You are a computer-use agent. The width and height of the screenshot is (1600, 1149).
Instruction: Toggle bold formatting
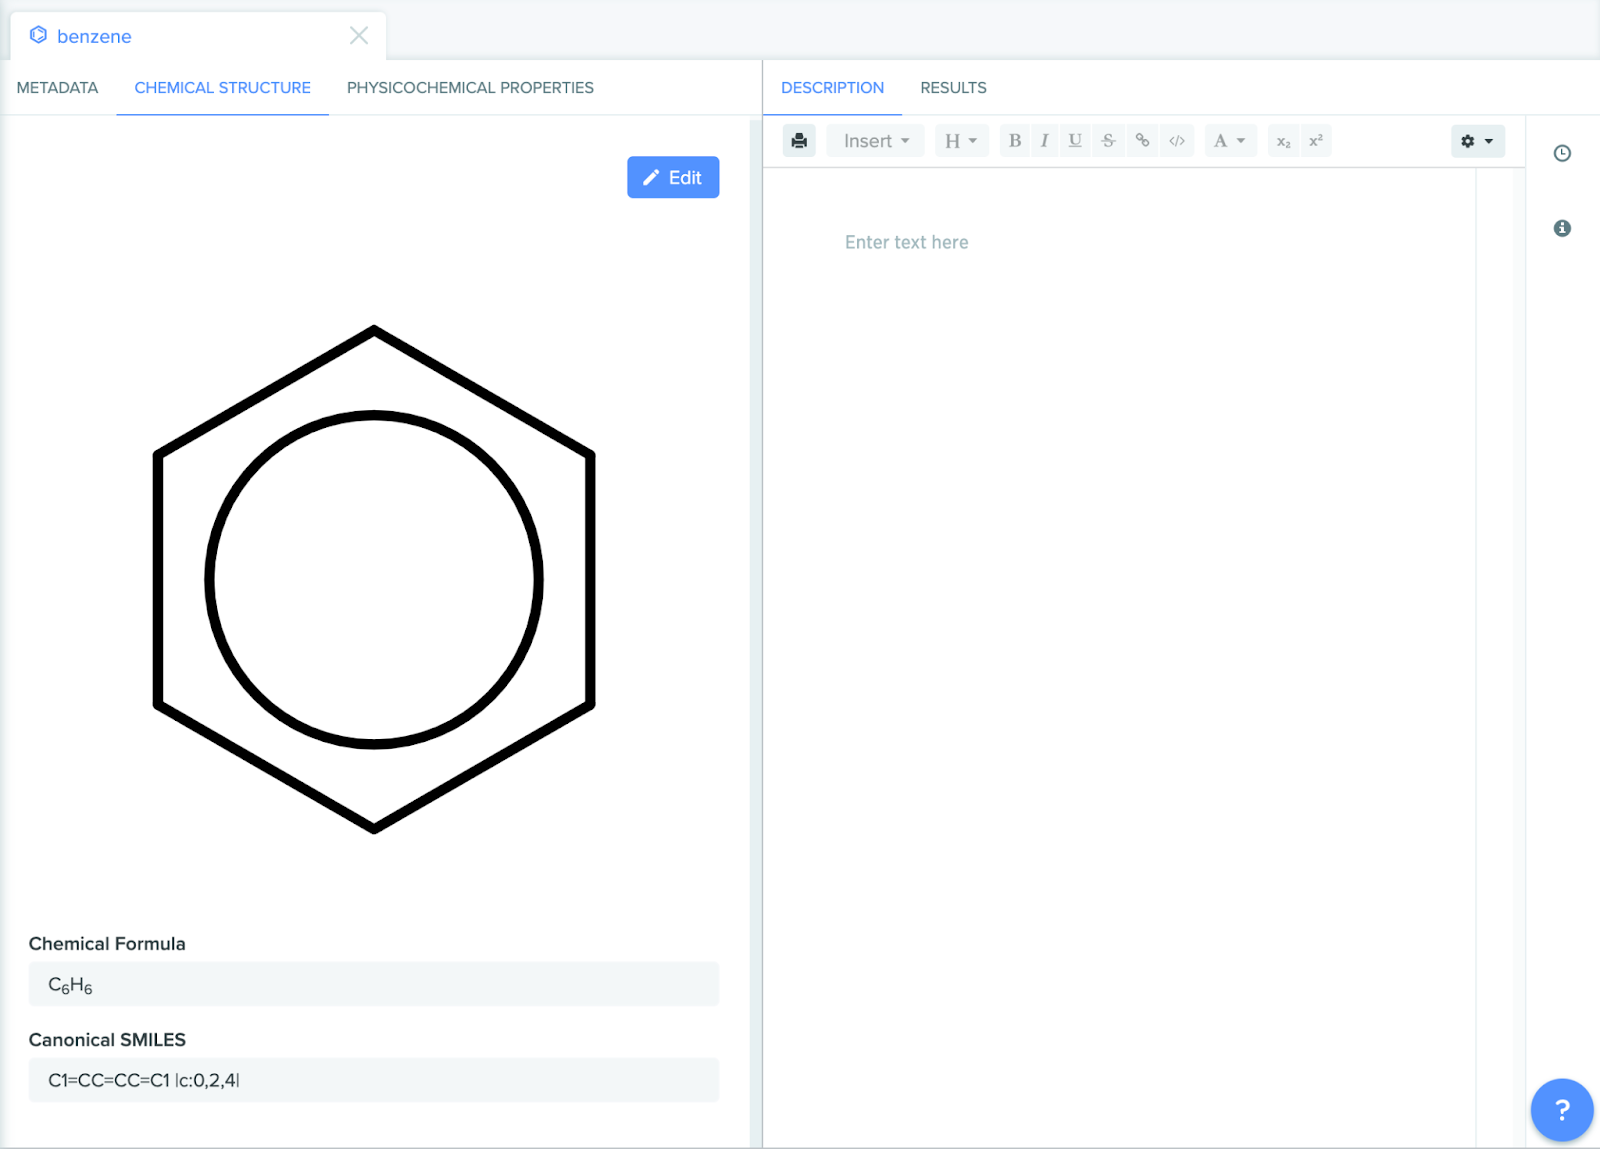[1015, 141]
